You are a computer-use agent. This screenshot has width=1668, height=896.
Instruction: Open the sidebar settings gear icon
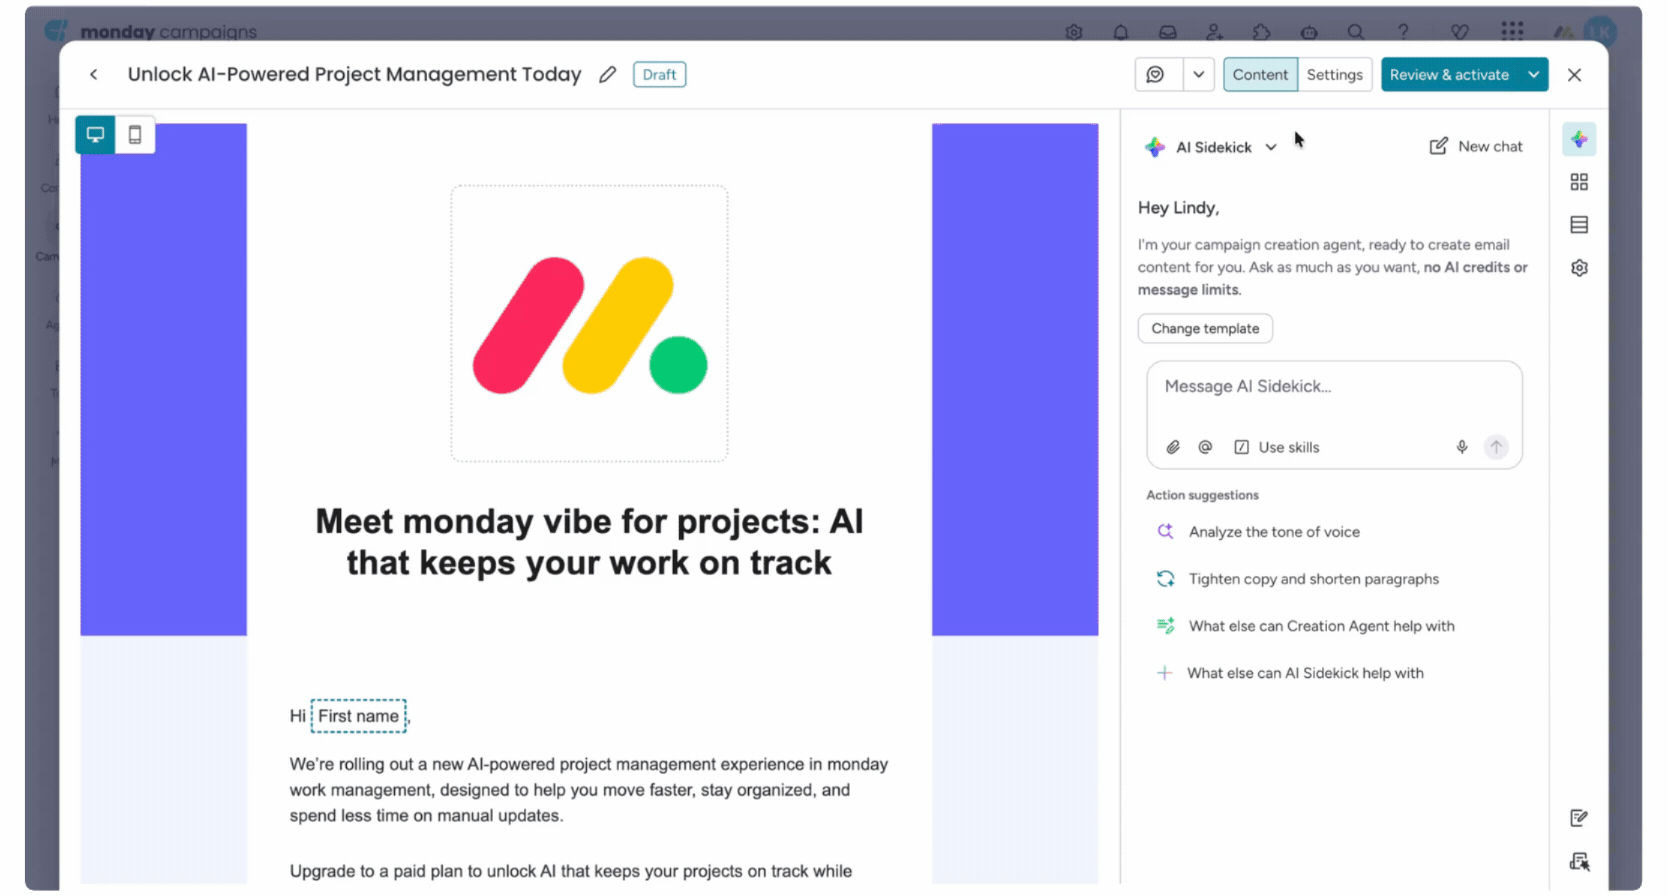coord(1579,268)
